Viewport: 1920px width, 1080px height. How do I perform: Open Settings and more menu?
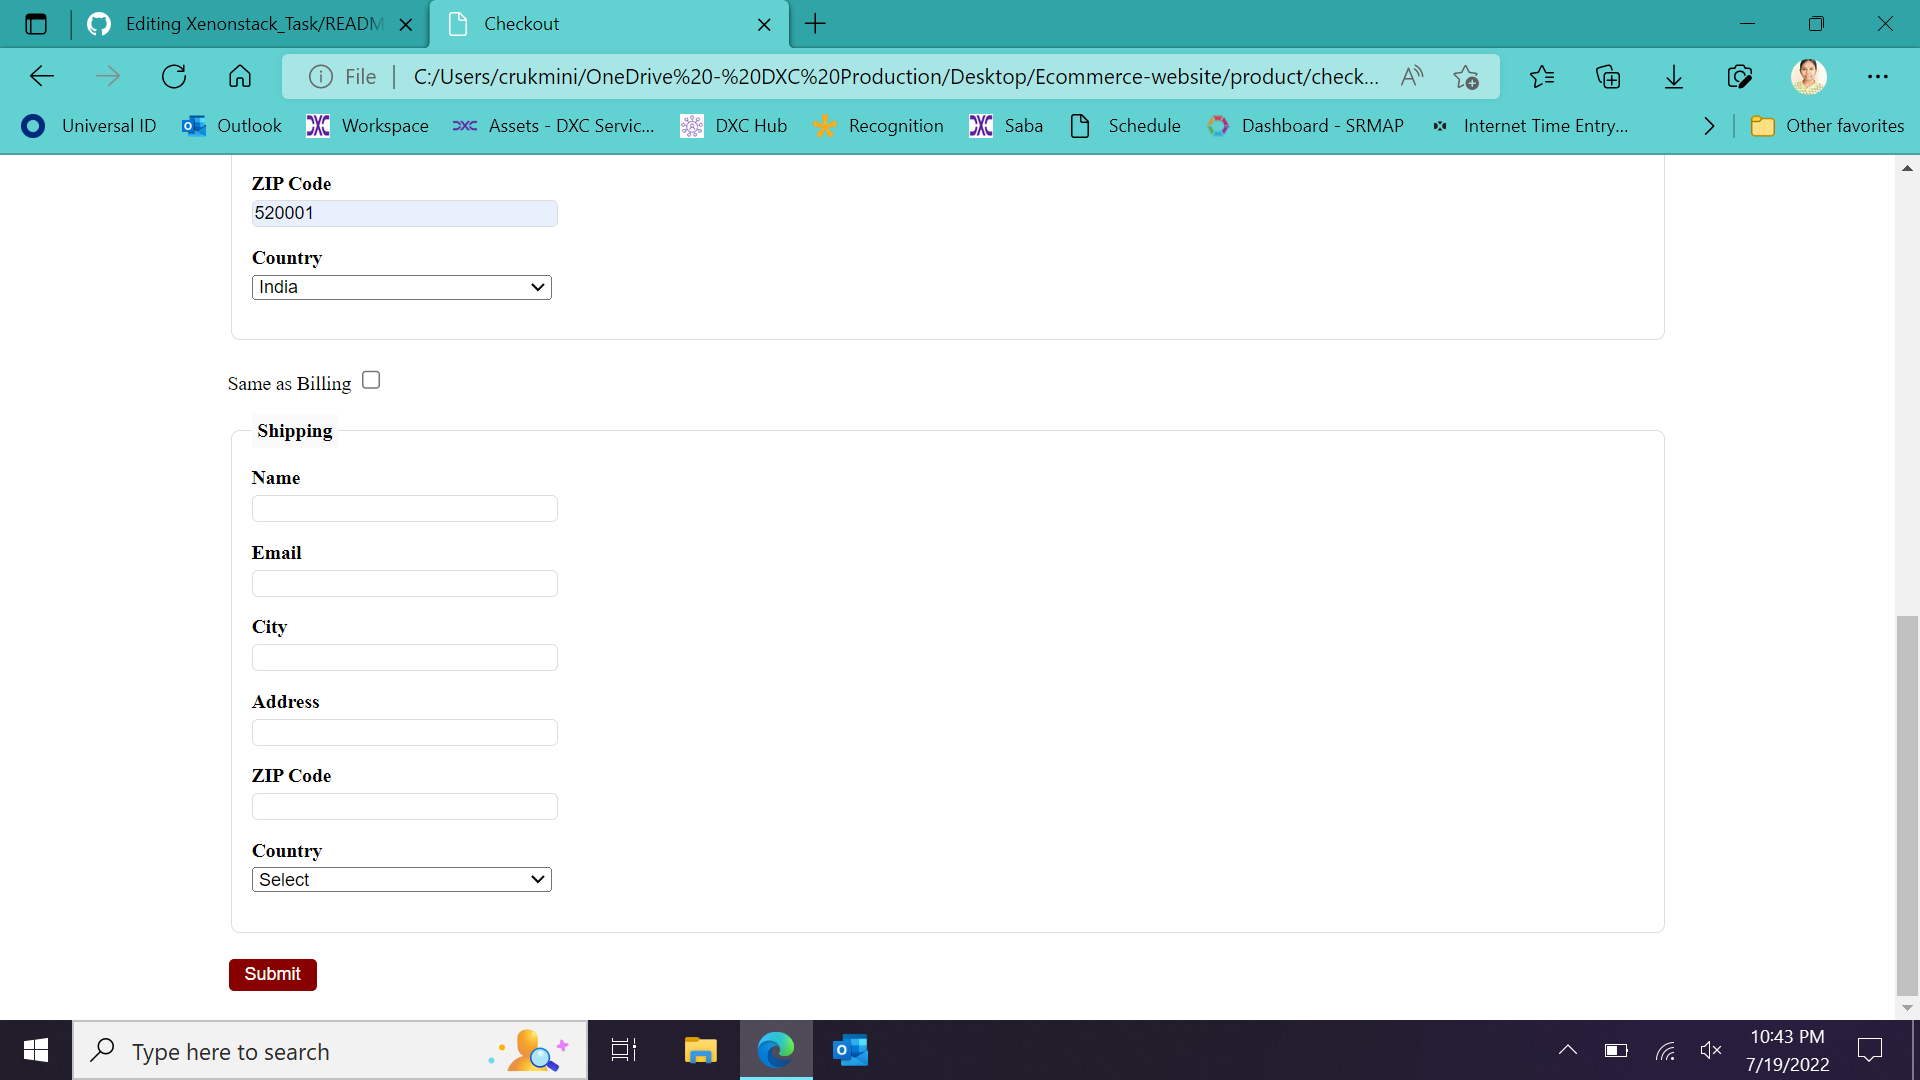pos(1877,77)
